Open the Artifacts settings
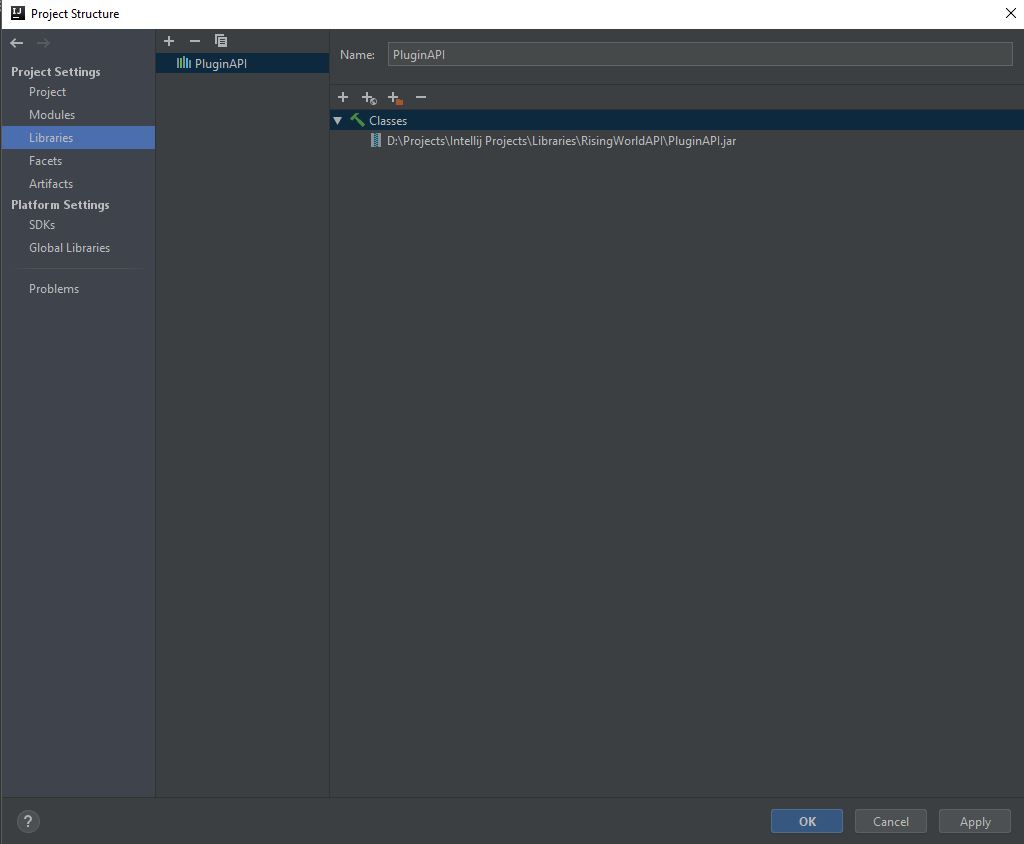 tap(51, 184)
